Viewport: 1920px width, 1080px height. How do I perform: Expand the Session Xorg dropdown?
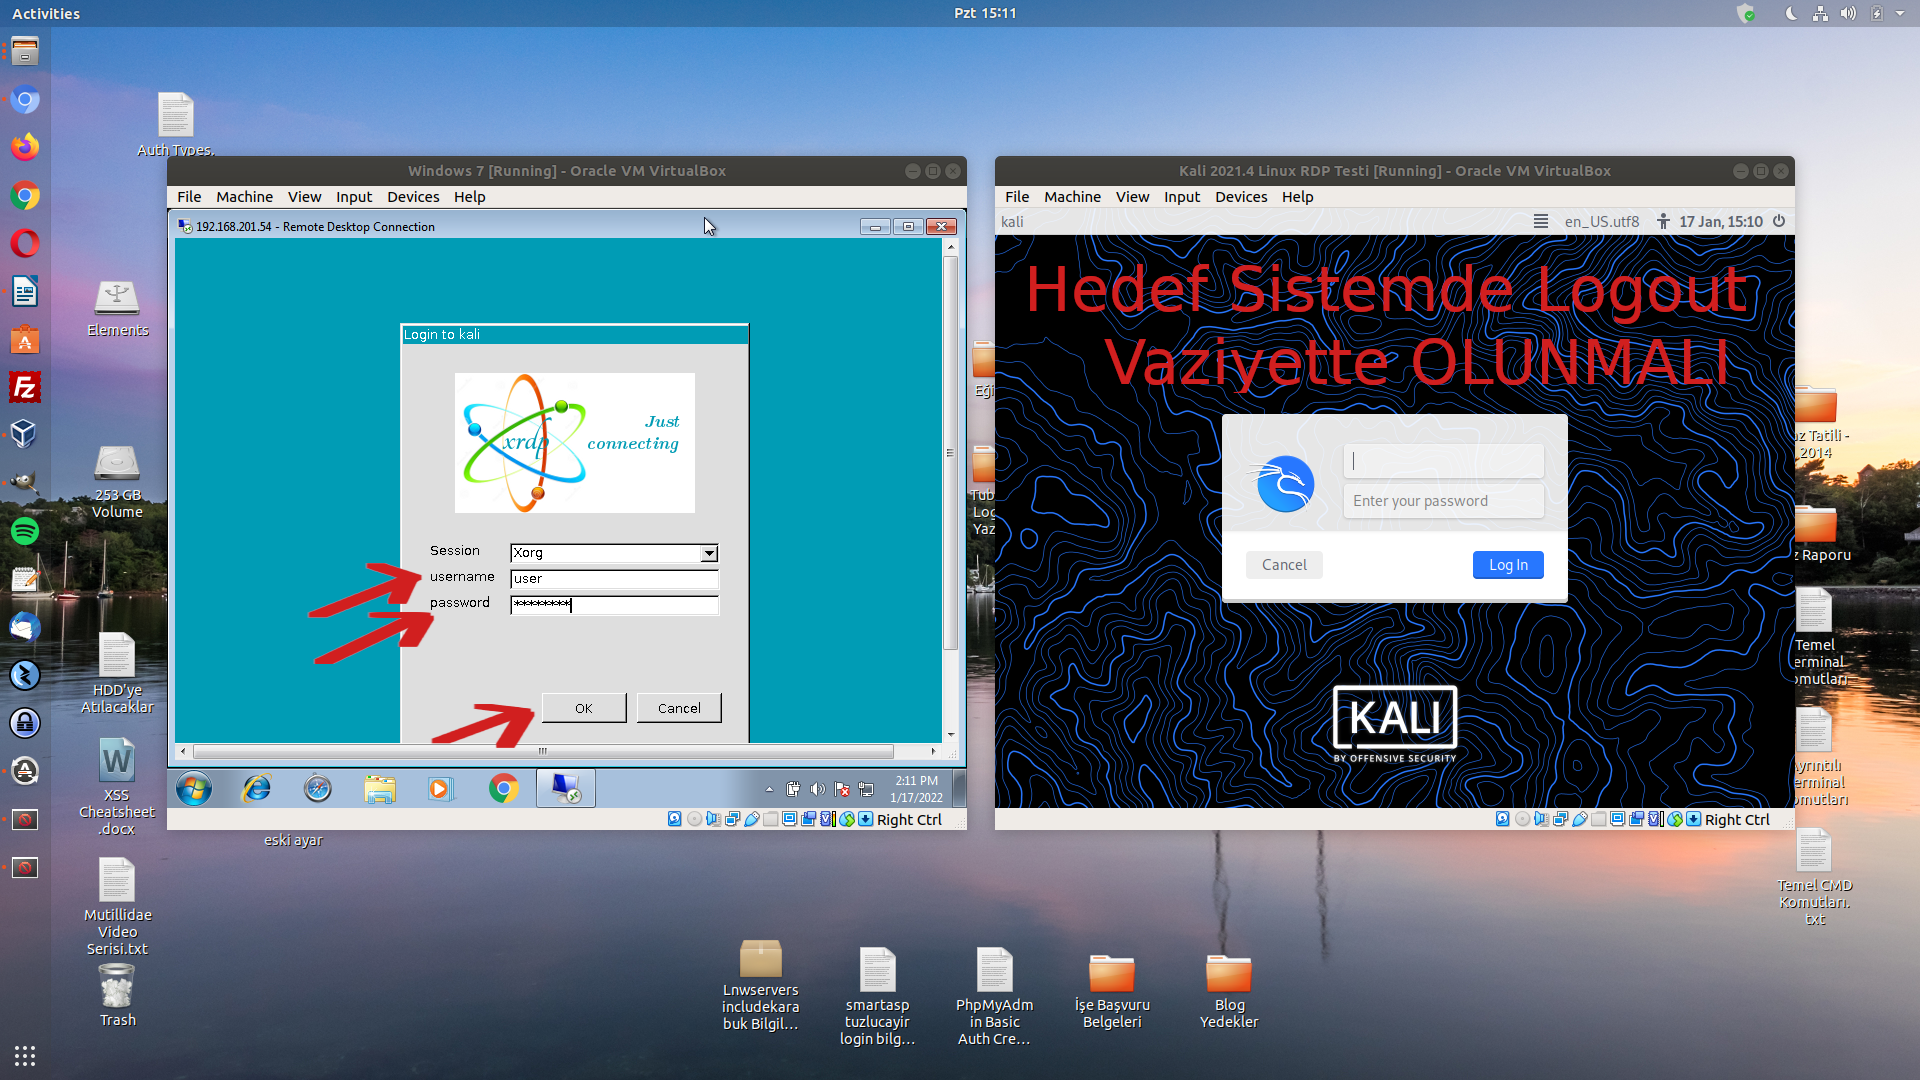pyautogui.click(x=709, y=553)
